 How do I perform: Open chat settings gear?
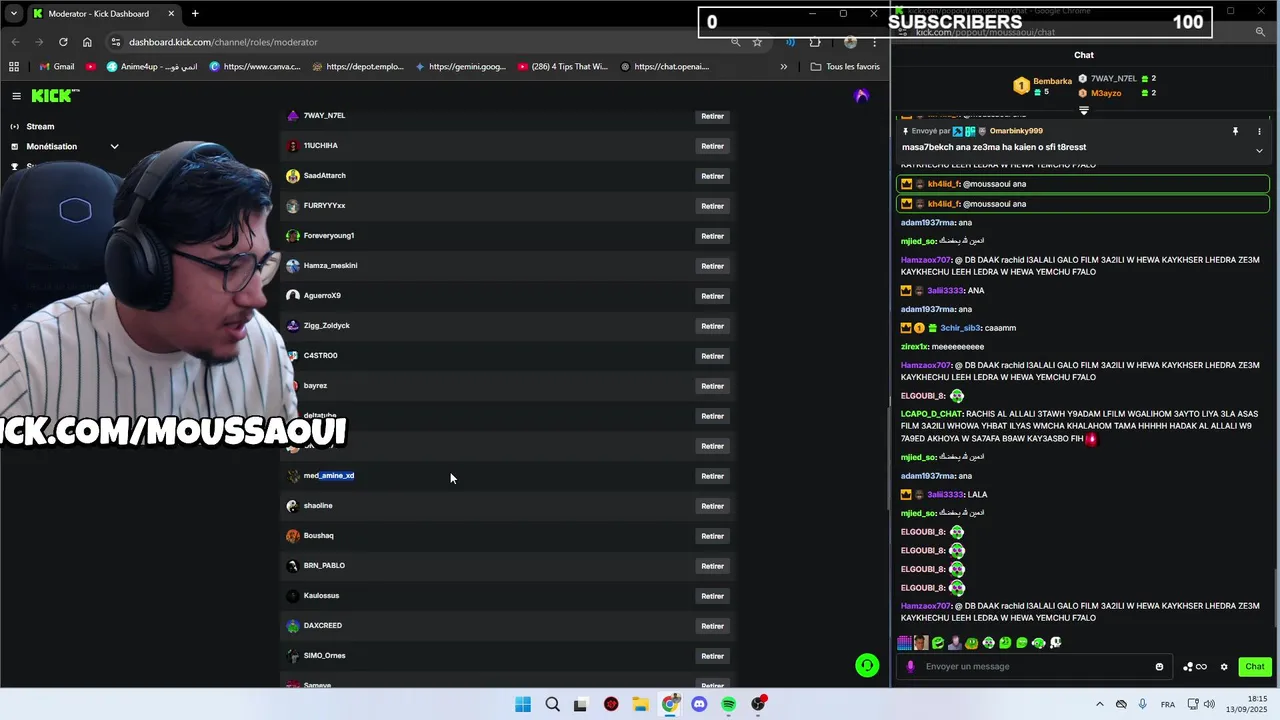[1223, 667]
